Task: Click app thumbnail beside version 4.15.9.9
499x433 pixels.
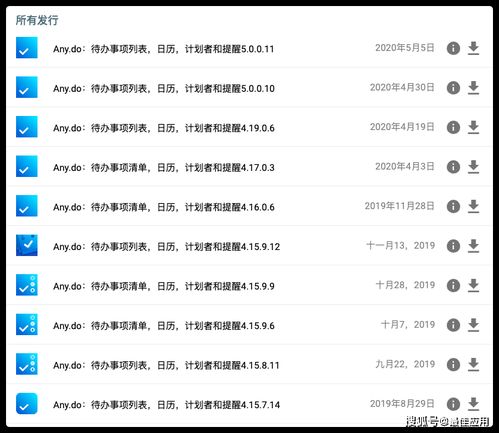Action: 27,285
